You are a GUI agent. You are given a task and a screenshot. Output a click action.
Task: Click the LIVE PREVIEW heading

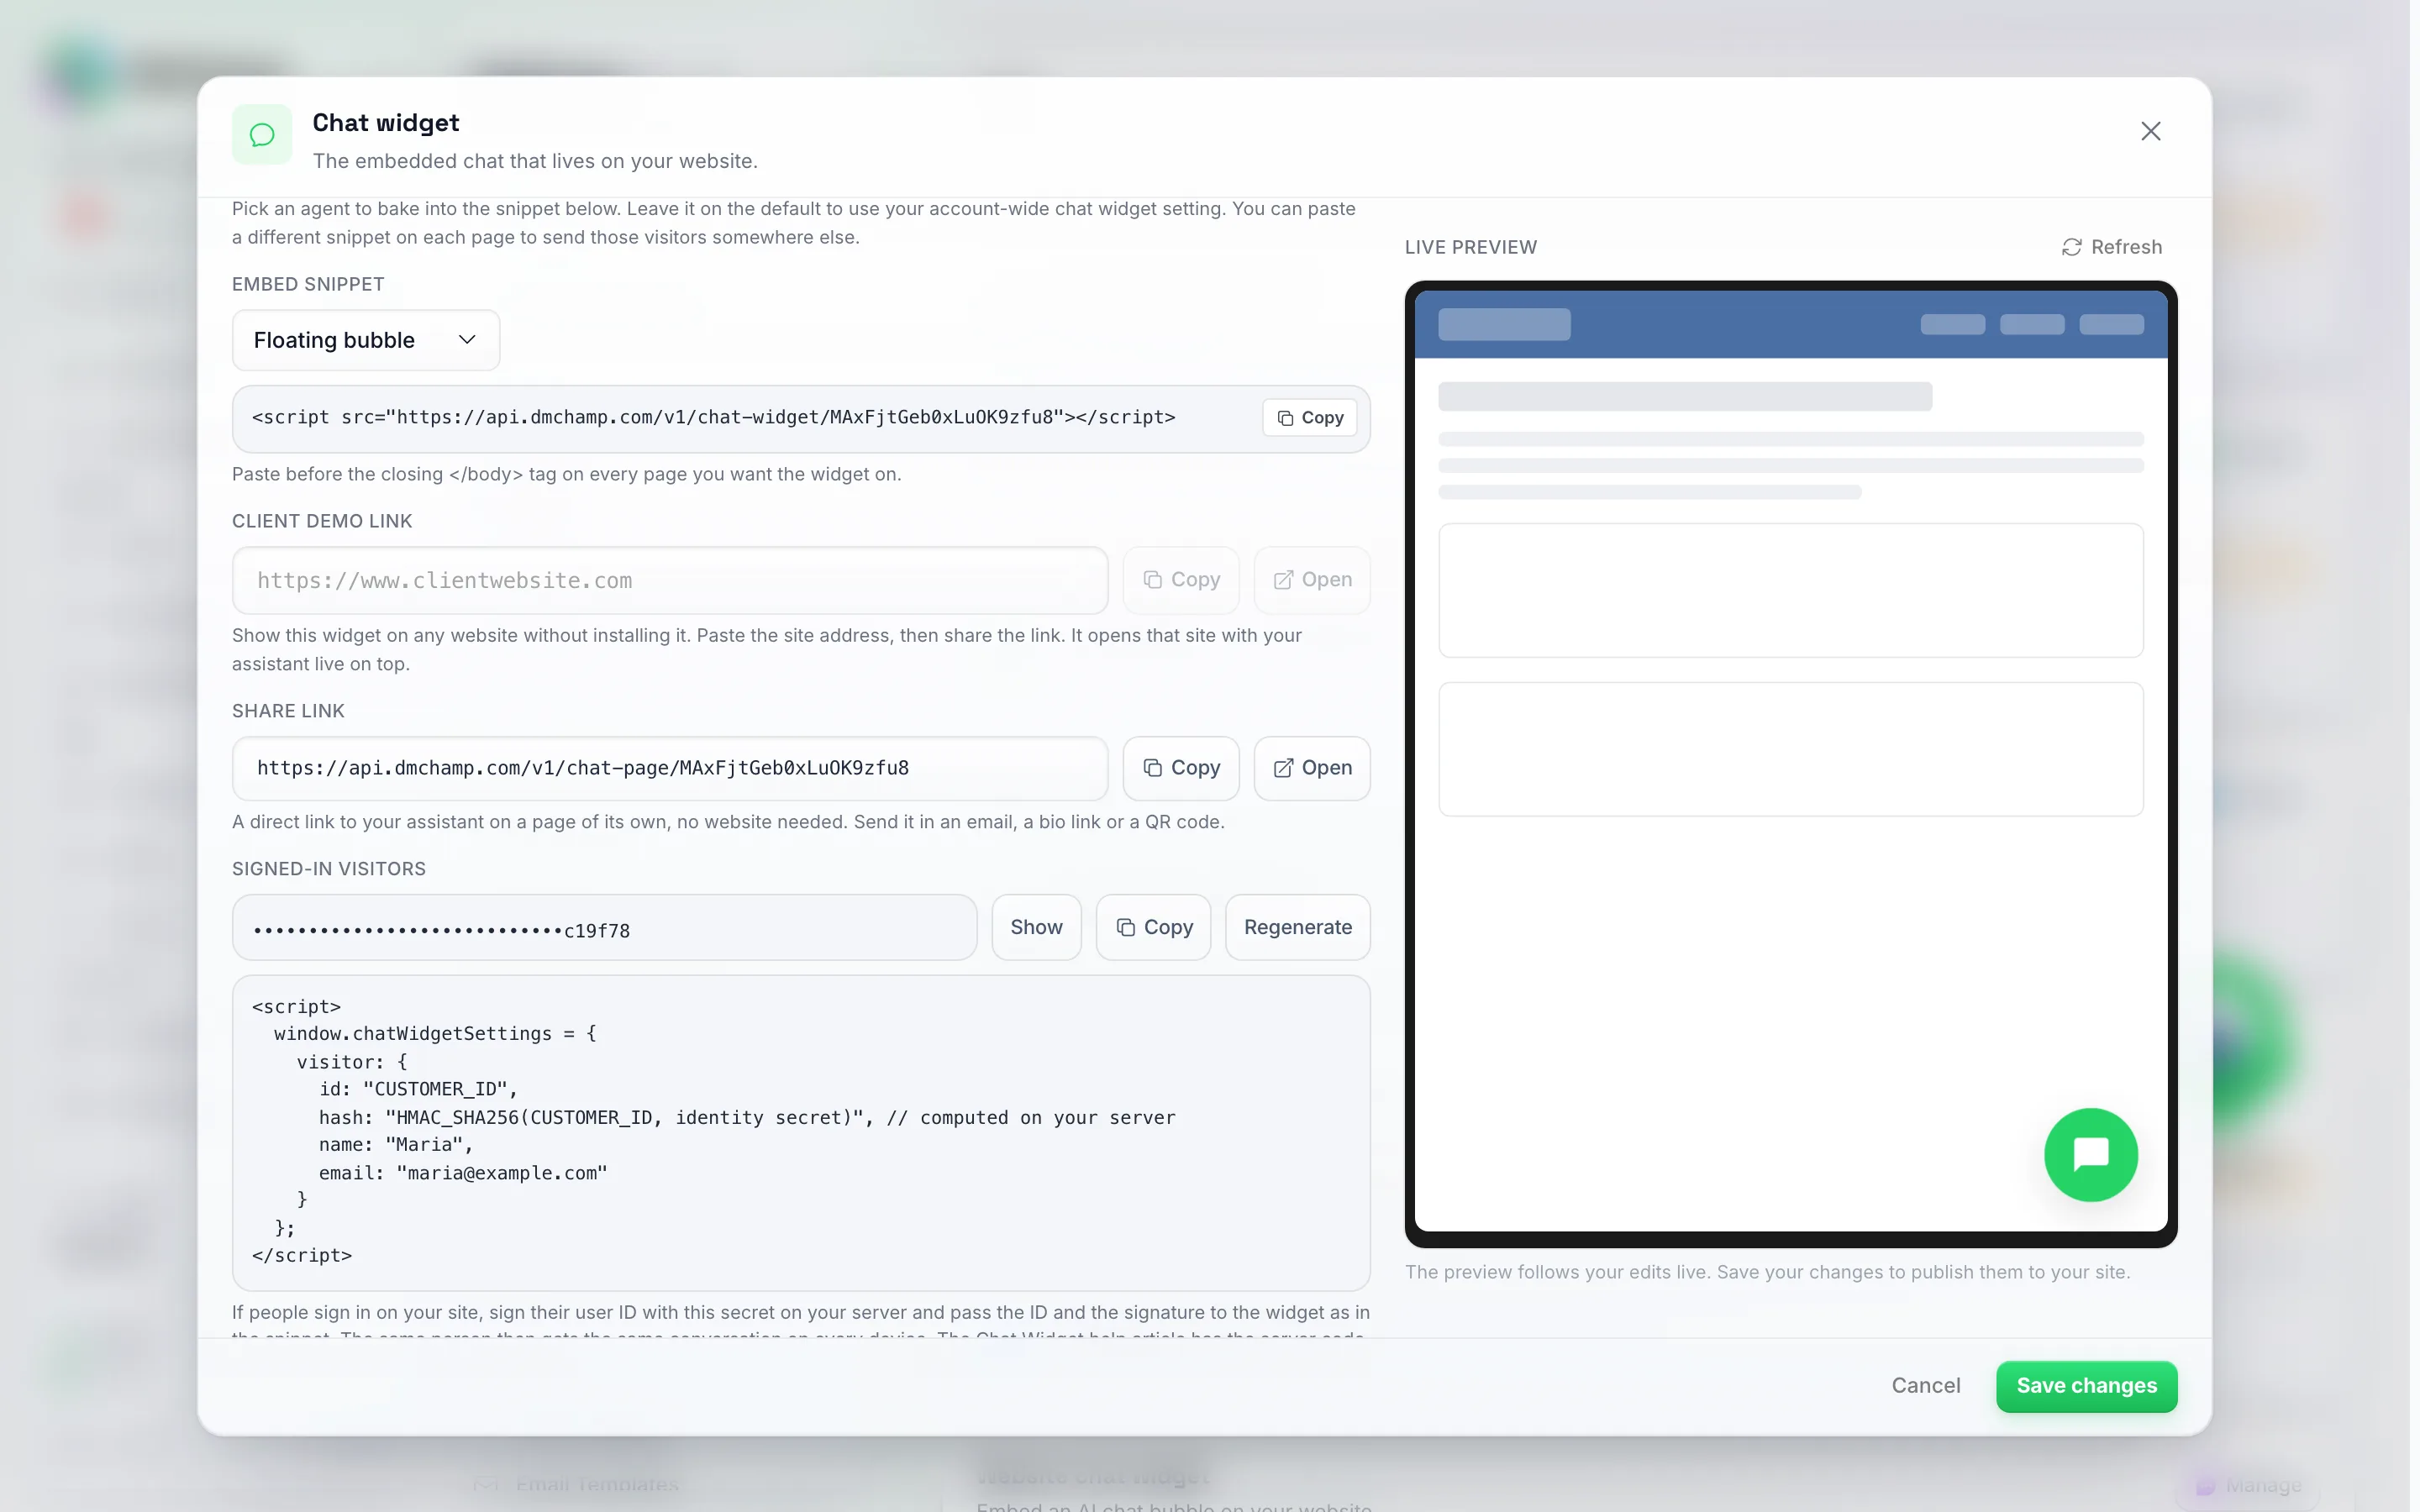point(1470,247)
